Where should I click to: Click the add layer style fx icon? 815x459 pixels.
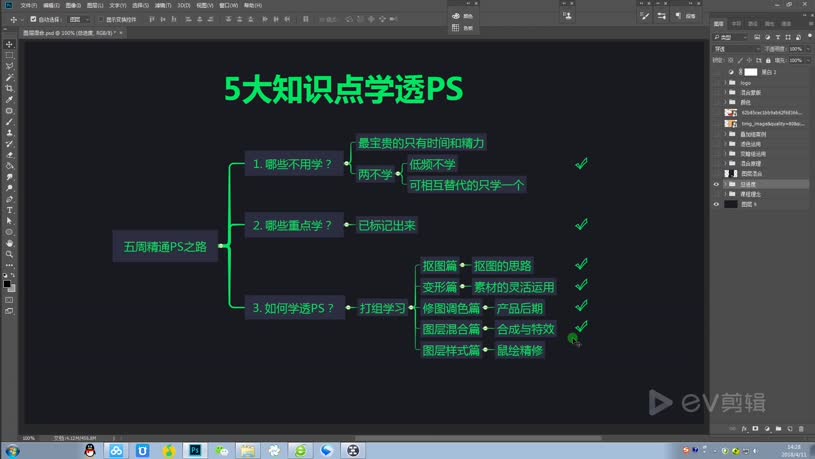click(744, 429)
